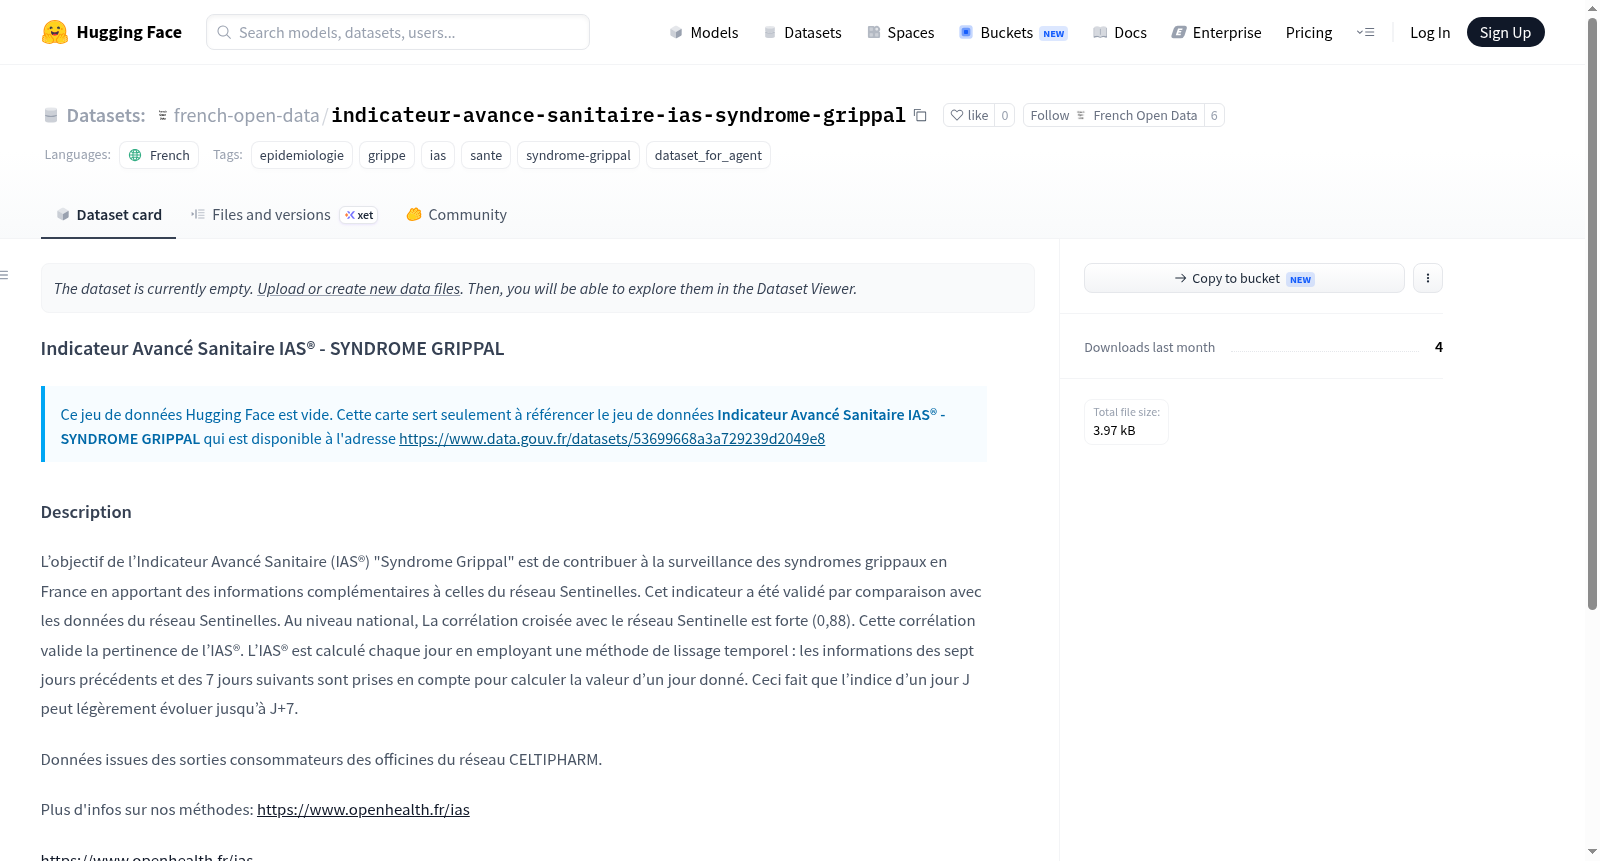Screen dimensions: 1600x861
Task: Switch to the Files and versions tab
Action: (284, 214)
